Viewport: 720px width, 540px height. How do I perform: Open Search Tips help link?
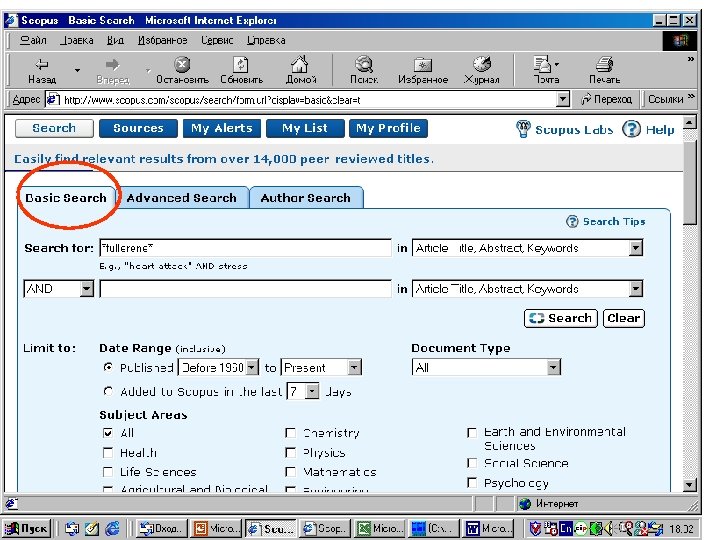pos(605,221)
